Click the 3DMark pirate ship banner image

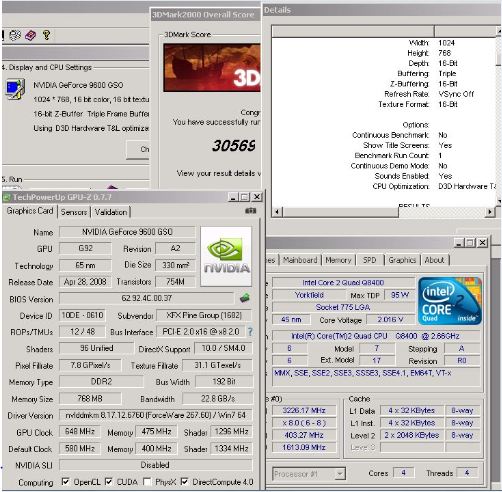click(x=212, y=68)
